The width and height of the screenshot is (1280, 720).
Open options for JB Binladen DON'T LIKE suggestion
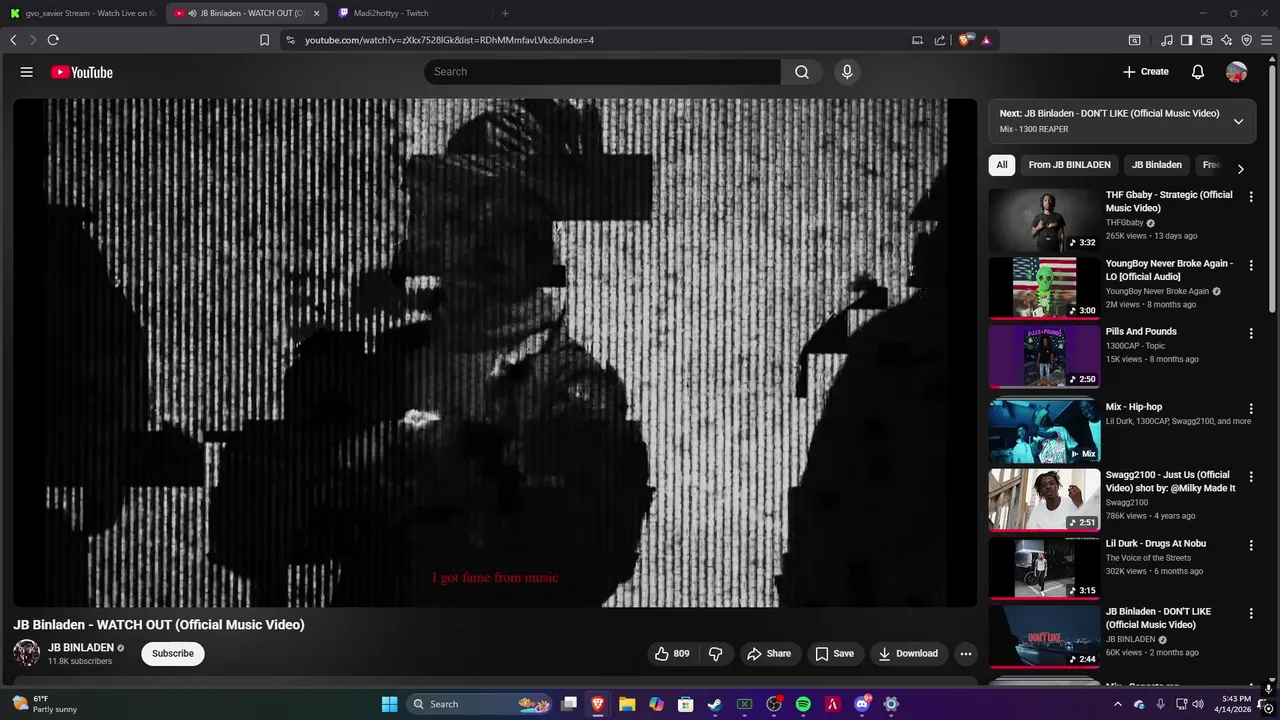coord(1250,614)
